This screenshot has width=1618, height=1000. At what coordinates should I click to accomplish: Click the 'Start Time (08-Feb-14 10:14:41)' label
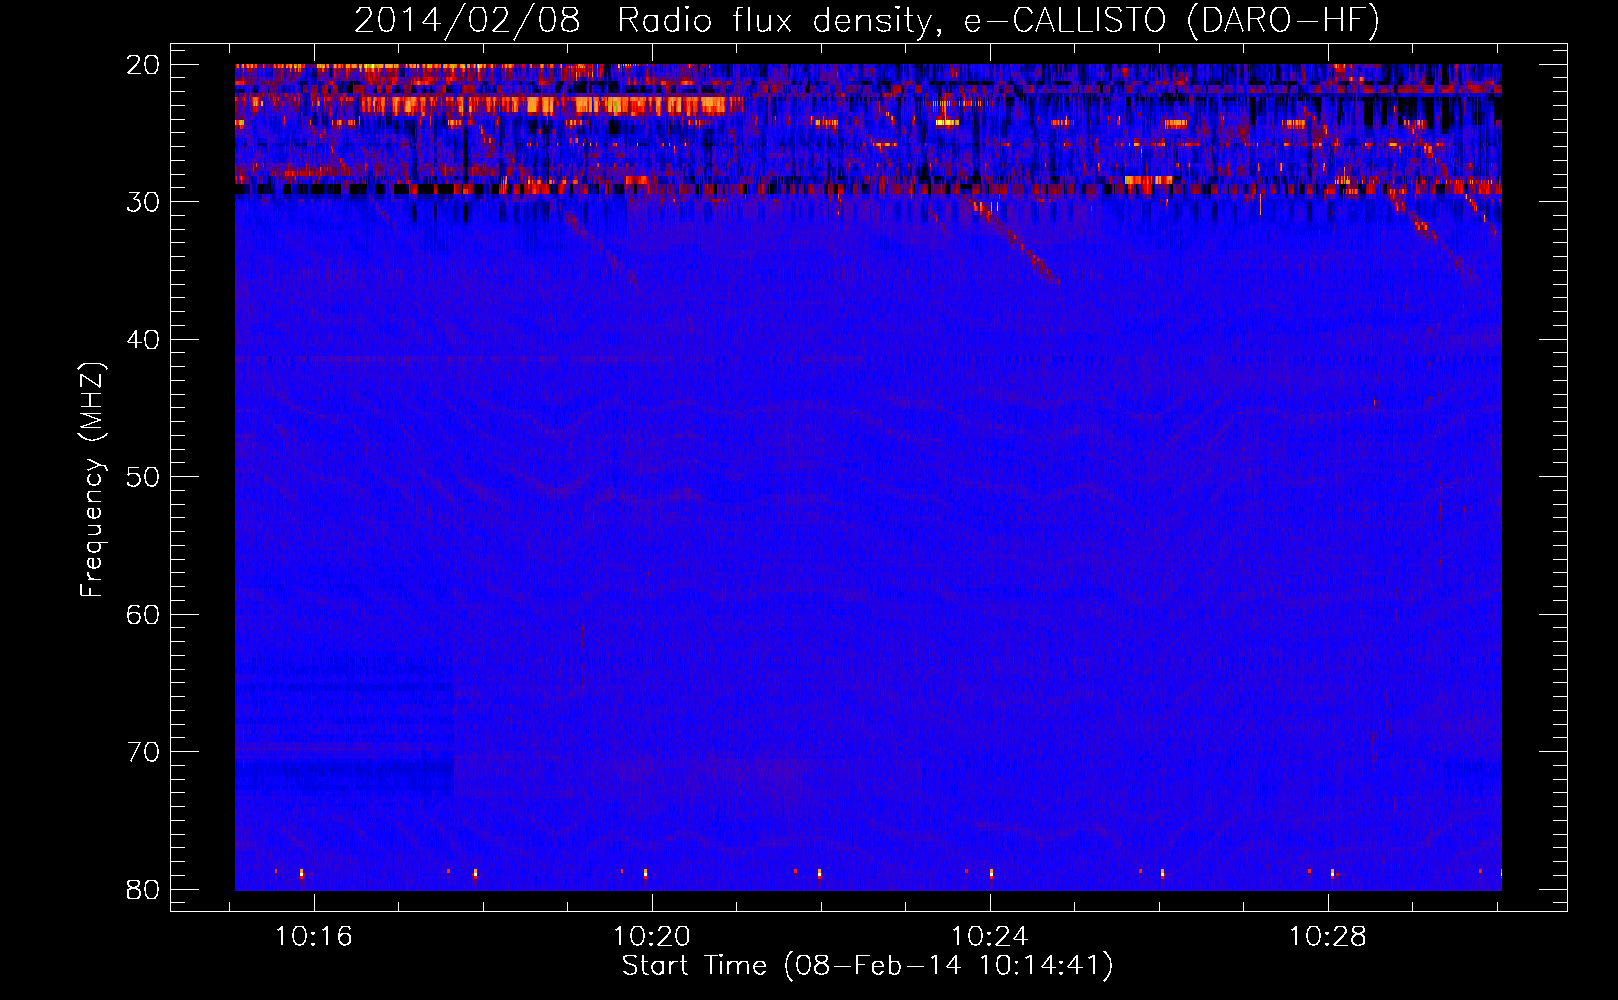867,966
